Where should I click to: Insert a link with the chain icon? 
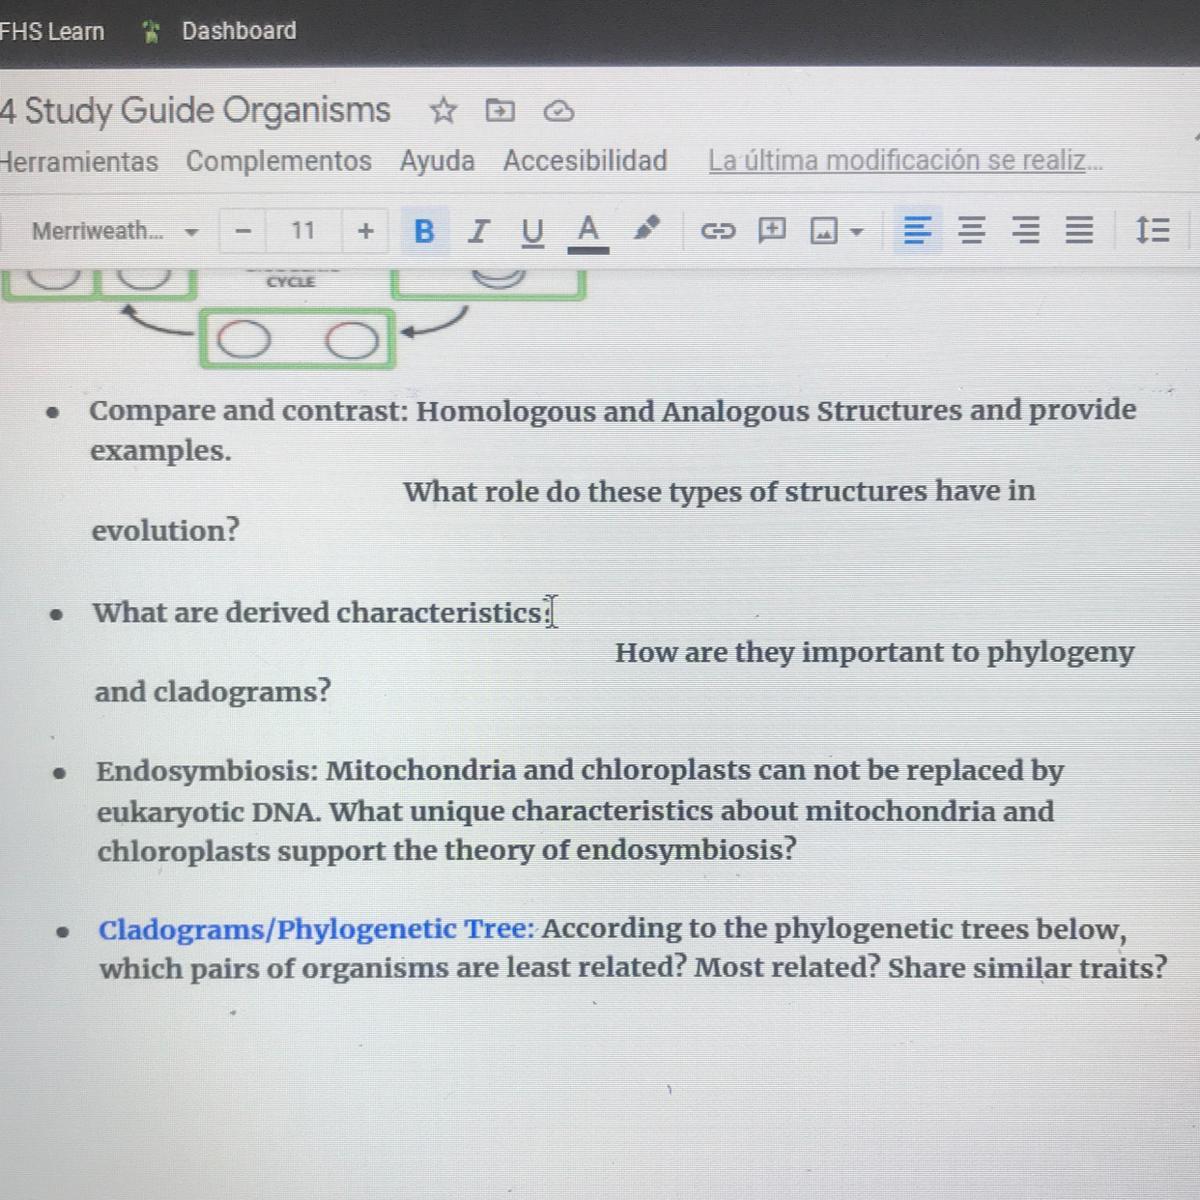click(717, 231)
